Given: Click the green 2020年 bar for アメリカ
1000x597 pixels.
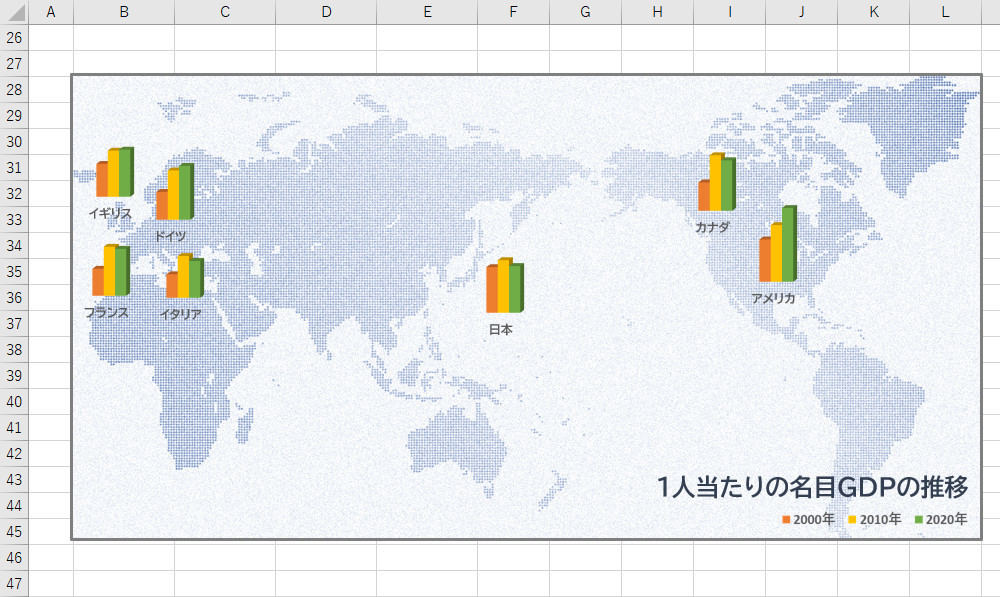Looking at the screenshot, I should 790,244.
